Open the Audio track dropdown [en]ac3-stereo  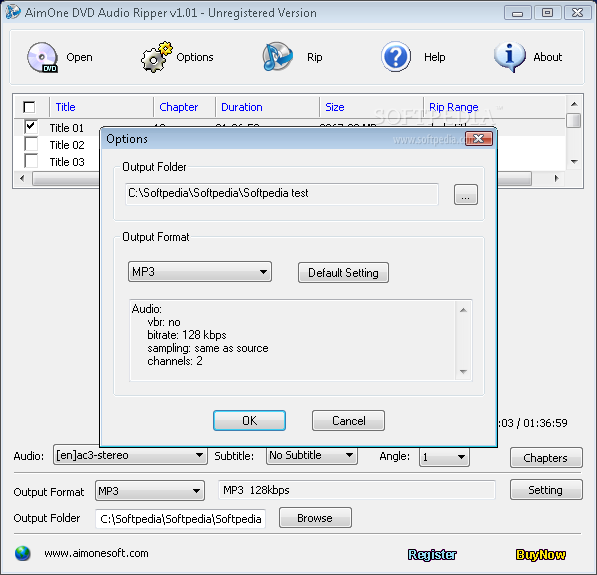[130, 455]
